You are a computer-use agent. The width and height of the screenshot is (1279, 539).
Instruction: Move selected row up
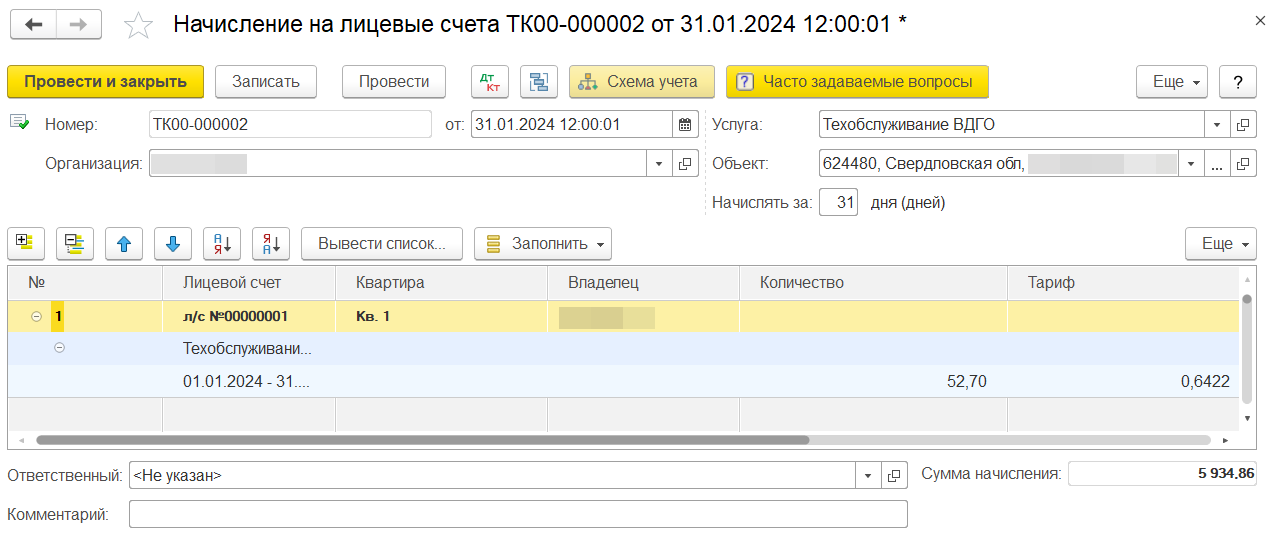coord(124,243)
